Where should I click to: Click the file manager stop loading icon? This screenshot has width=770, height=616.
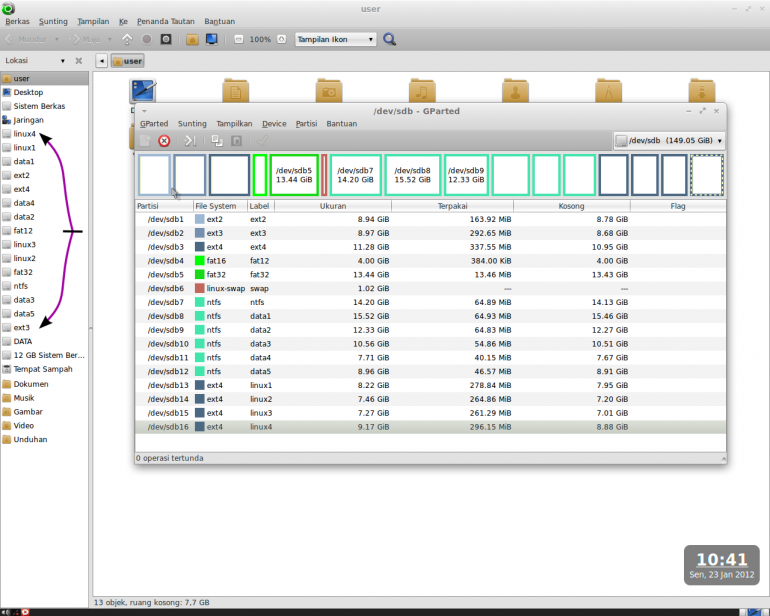146,39
